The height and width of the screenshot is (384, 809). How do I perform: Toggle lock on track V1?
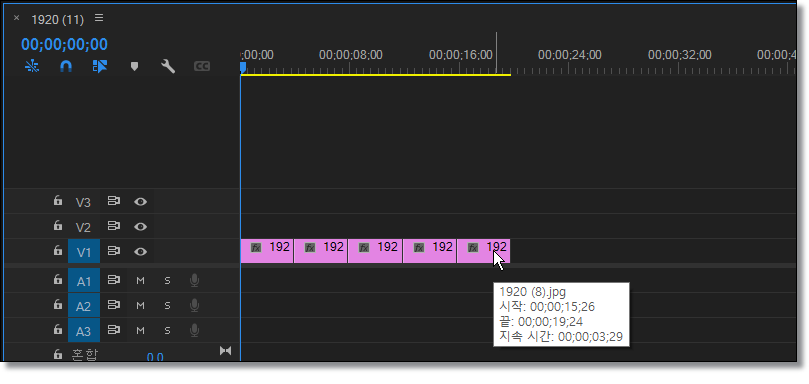point(58,250)
